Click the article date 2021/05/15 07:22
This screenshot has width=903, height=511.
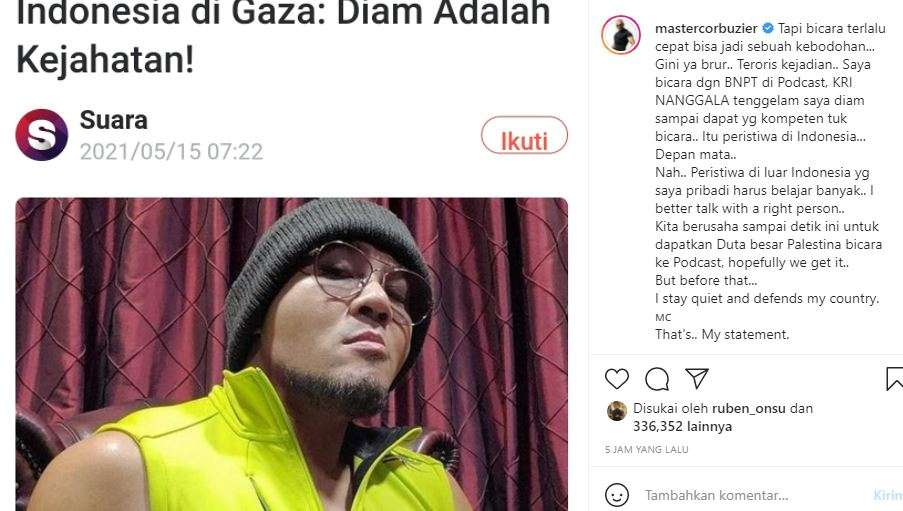[171, 152]
